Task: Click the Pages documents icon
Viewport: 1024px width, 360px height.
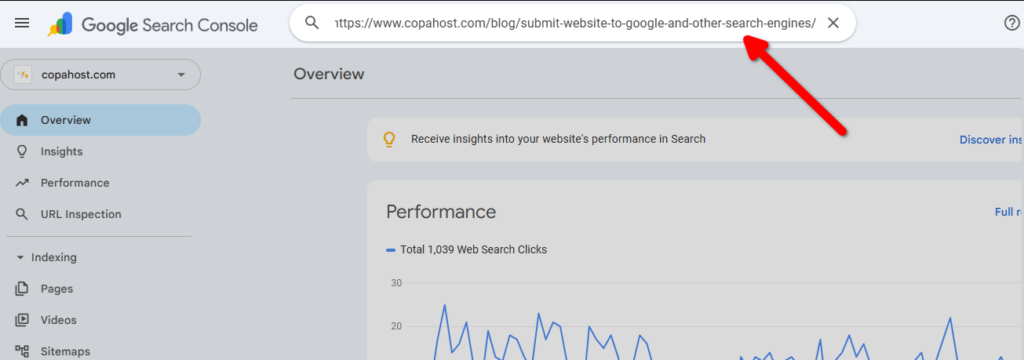Action: (x=22, y=289)
